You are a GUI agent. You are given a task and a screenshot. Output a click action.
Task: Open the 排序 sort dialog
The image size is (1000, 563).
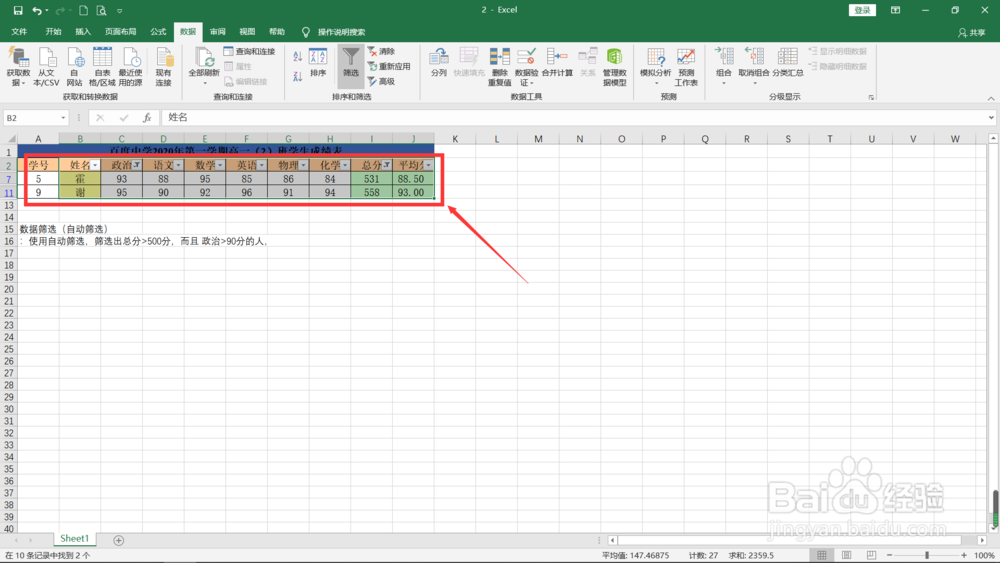click(318, 63)
